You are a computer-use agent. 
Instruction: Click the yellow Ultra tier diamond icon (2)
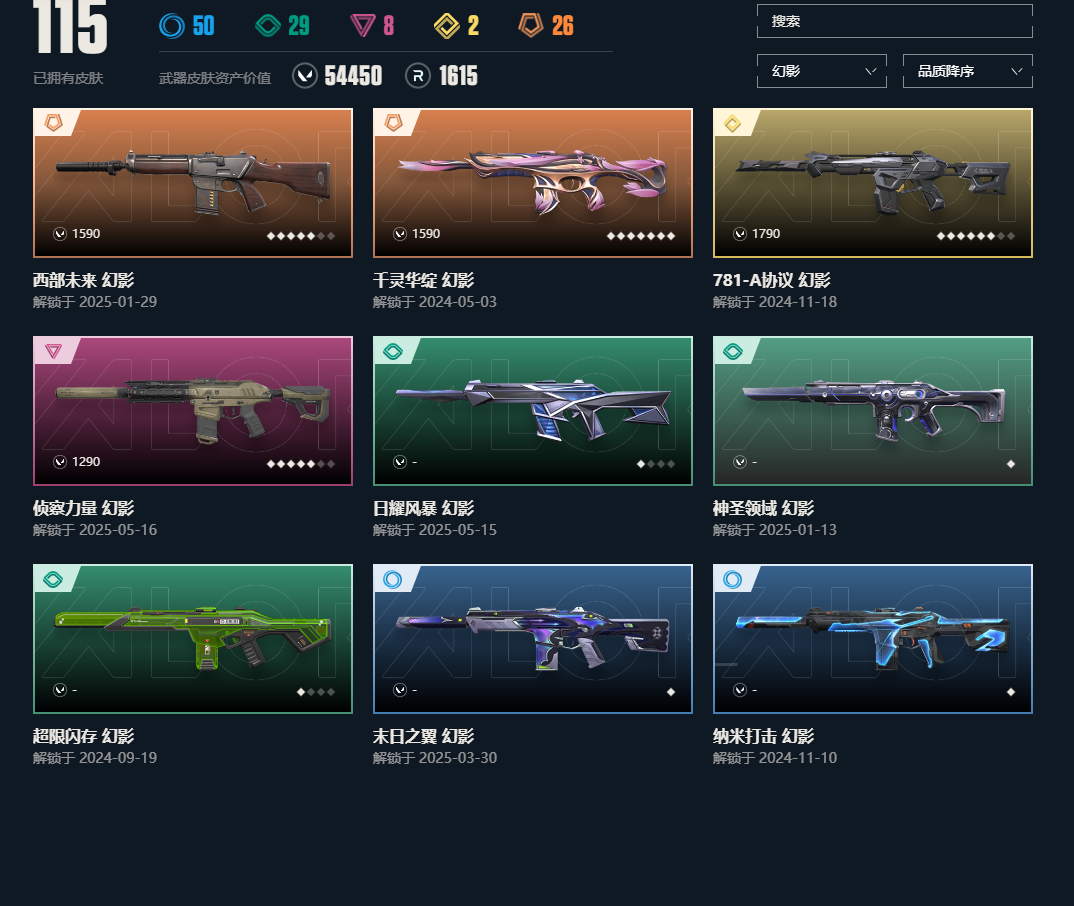coord(447,26)
